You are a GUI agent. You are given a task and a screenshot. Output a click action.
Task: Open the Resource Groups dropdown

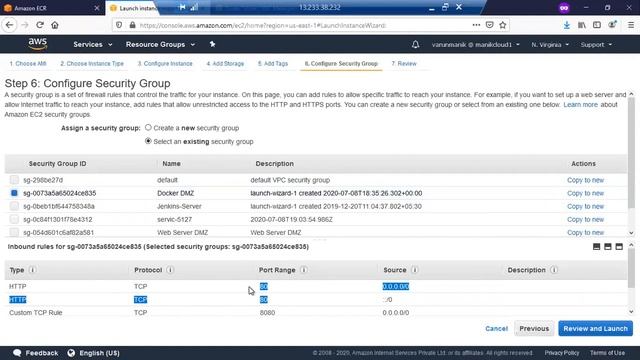click(x=160, y=44)
